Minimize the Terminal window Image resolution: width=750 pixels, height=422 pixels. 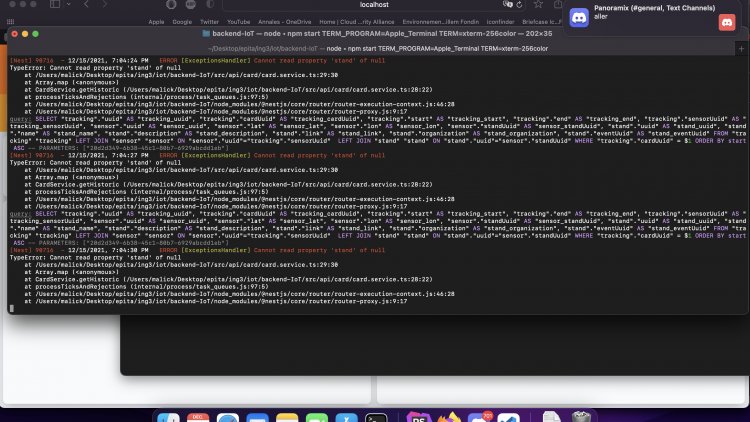(x=25, y=34)
